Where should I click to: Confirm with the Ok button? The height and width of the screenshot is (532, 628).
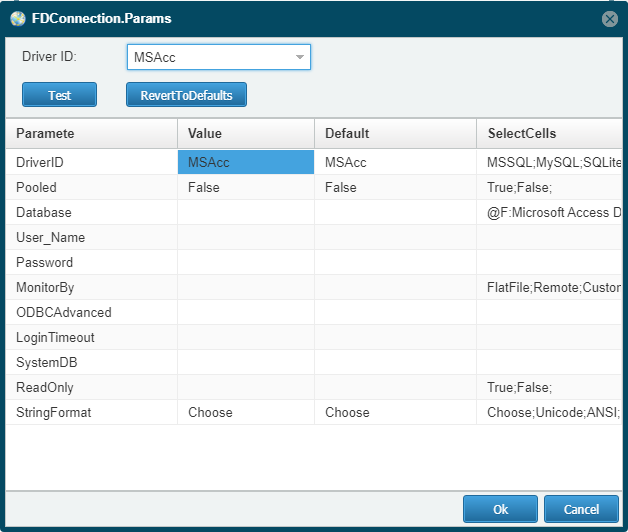tap(500, 509)
